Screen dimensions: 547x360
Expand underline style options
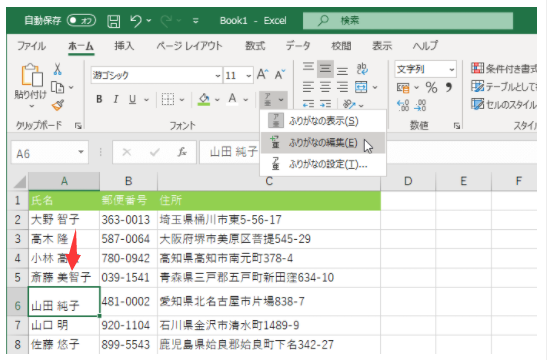pos(147,100)
